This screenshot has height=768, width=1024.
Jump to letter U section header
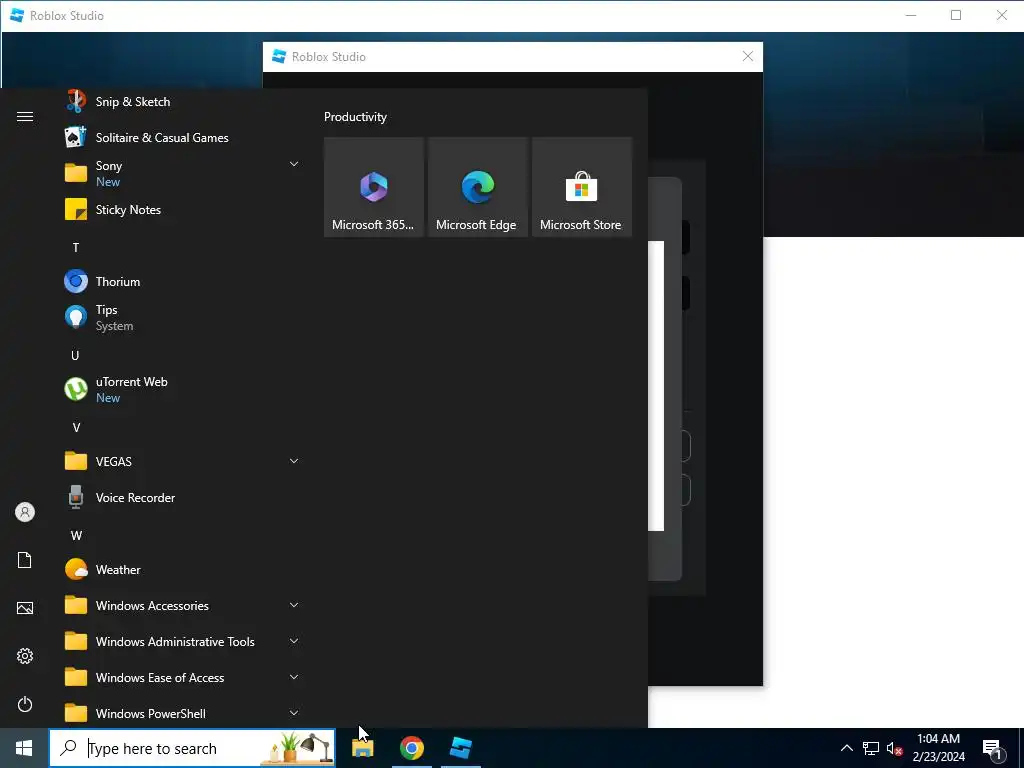click(x=75, y=355)
